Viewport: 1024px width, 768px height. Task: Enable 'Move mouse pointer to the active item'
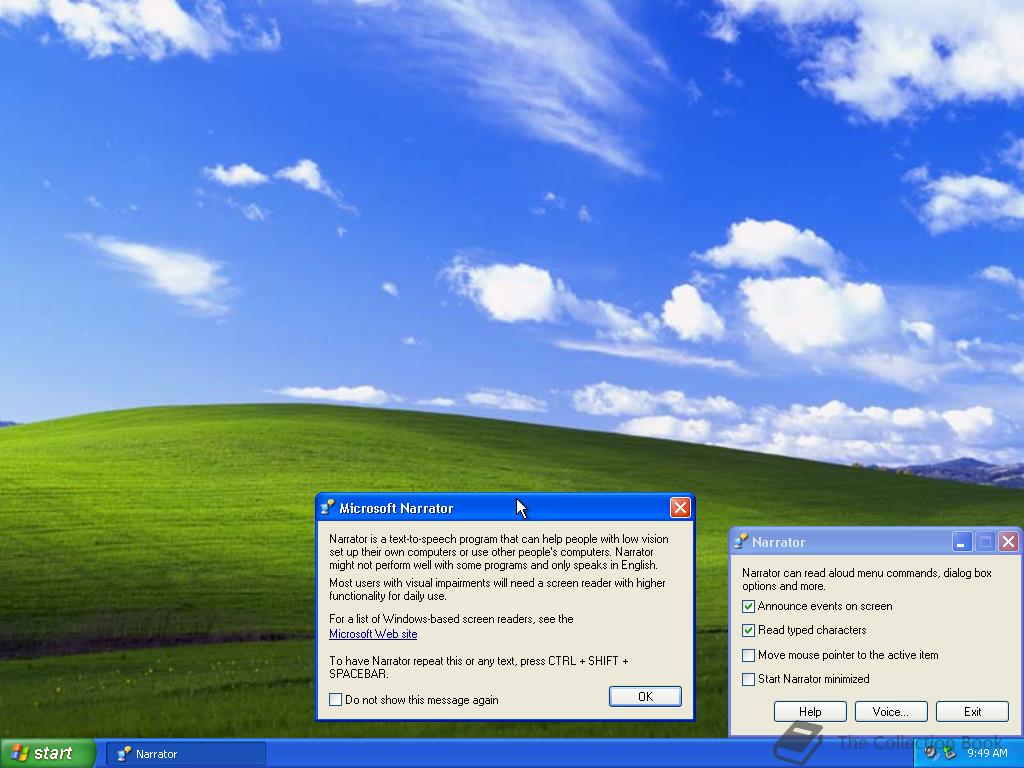(748, 655)
